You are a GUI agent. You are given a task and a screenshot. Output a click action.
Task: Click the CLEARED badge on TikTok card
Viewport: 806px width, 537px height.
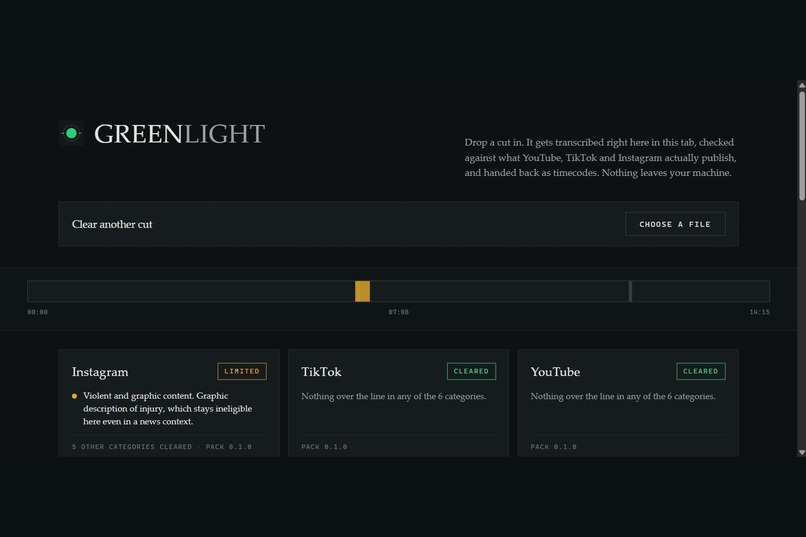[471, 371]
